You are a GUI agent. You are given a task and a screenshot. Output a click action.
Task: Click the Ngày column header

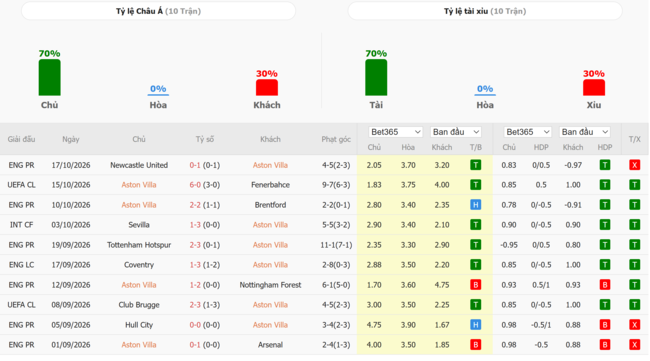[x=71, y=139]
